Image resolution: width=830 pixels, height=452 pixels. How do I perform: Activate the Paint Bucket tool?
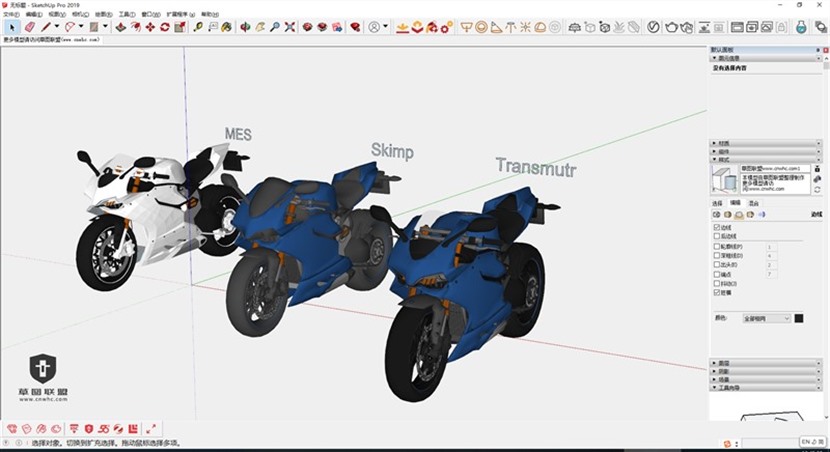pos(227,26)
